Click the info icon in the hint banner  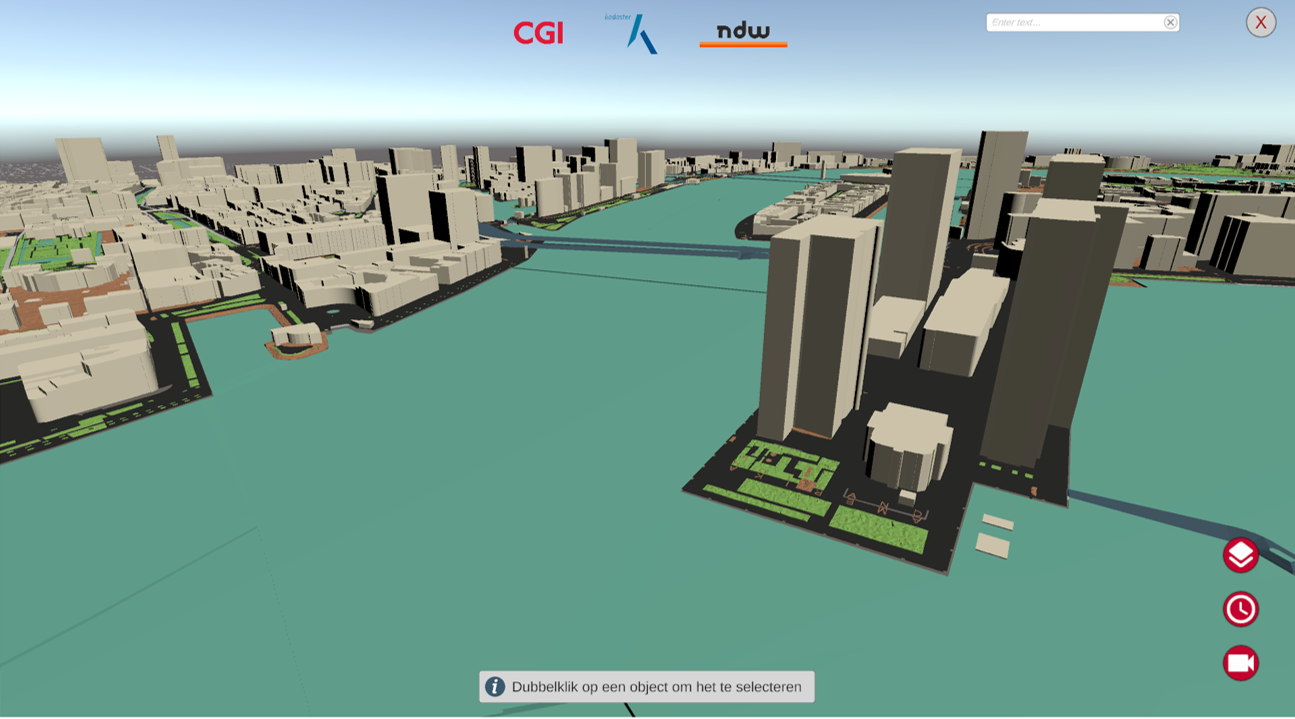tap(495, 687)
